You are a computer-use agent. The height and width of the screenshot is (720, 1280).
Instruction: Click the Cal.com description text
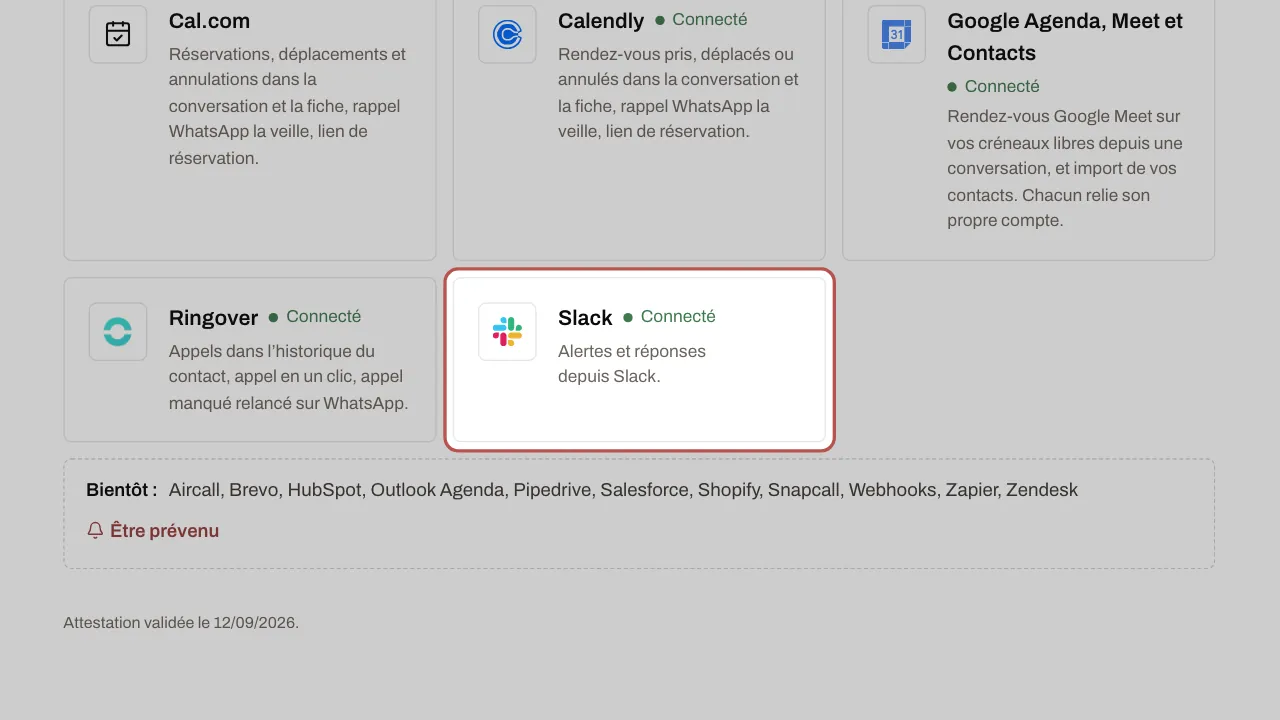point(288,106)
